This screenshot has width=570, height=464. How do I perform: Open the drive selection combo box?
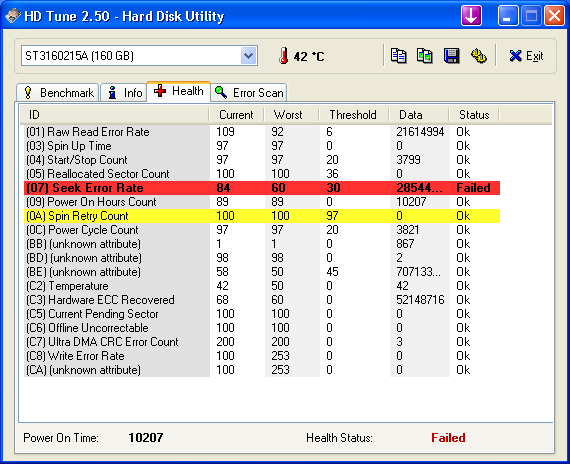coord(139,56)
